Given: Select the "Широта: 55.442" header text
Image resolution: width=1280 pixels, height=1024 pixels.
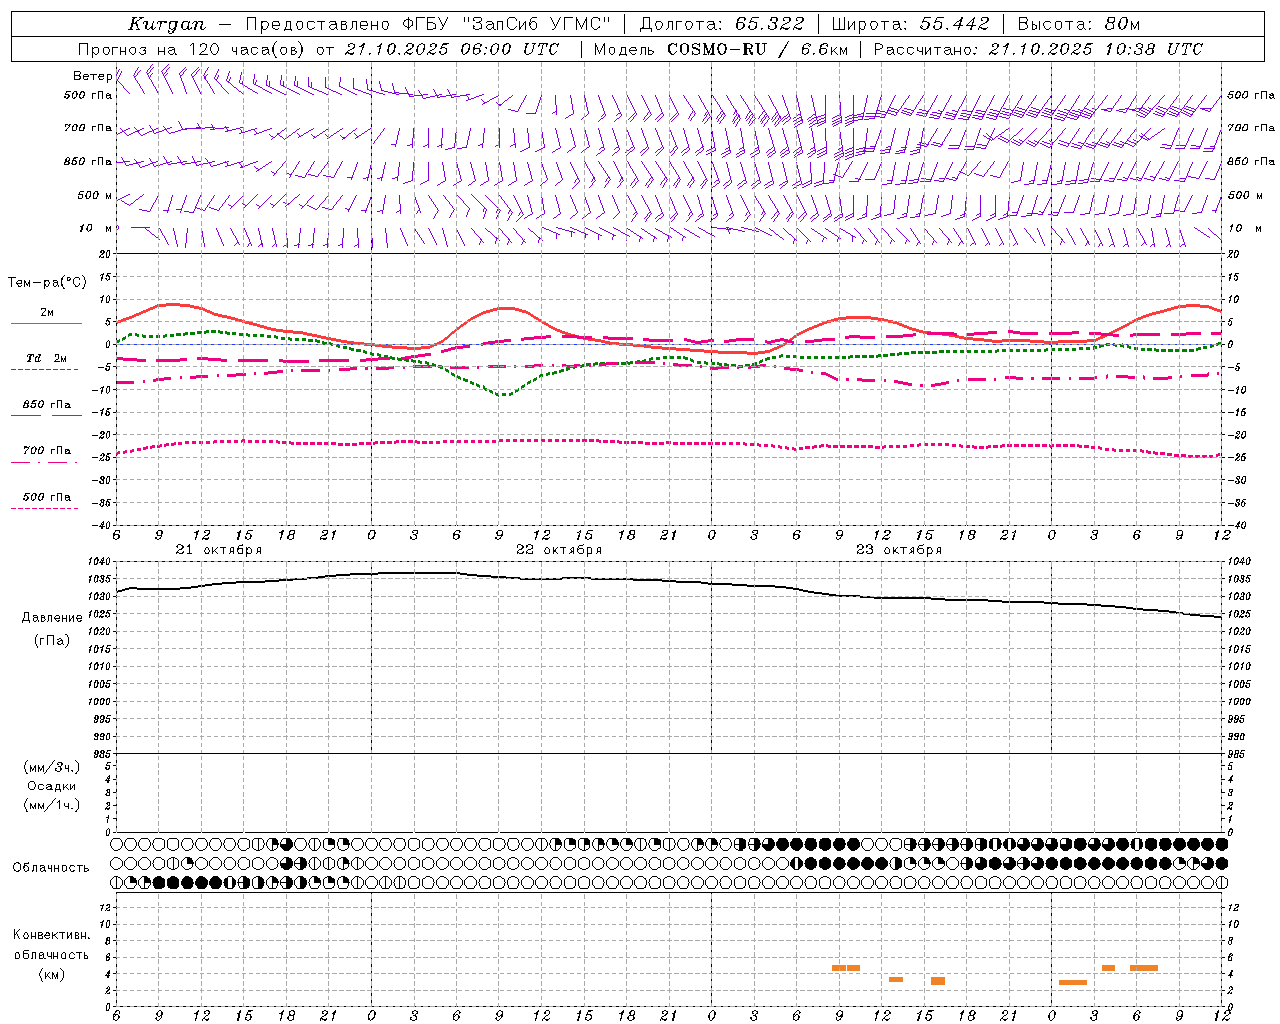Looking at the screenshot, I should (x=910, y=24).
